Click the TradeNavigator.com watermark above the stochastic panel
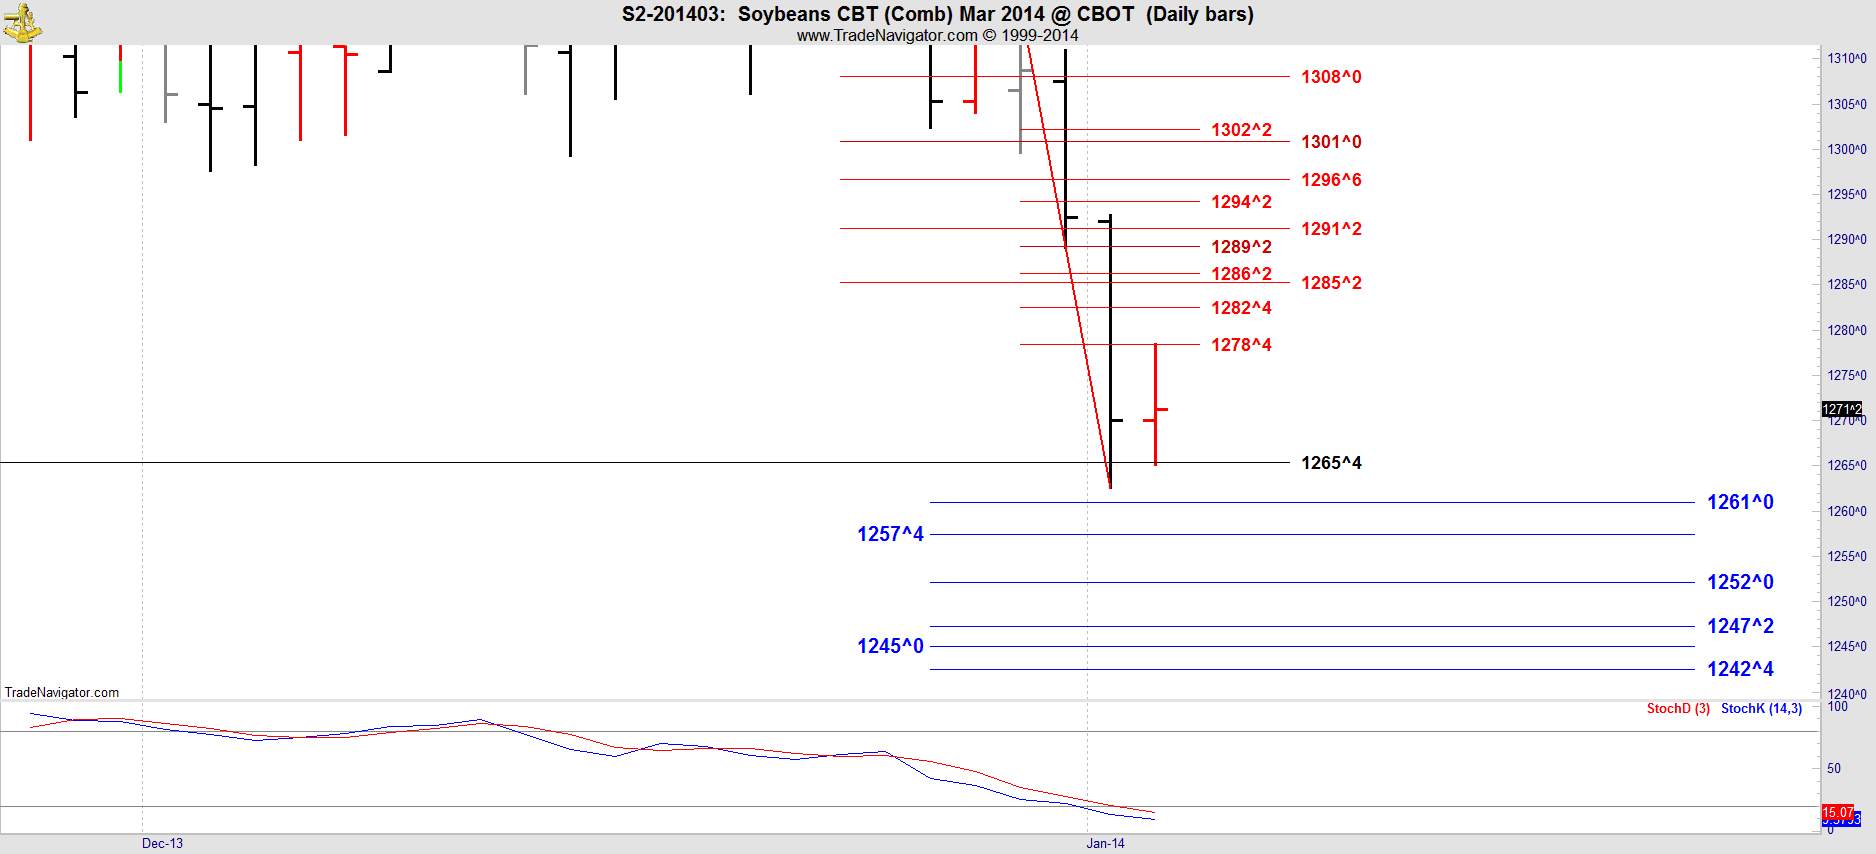Viewport: 1876px width, 854px height. 62,692
